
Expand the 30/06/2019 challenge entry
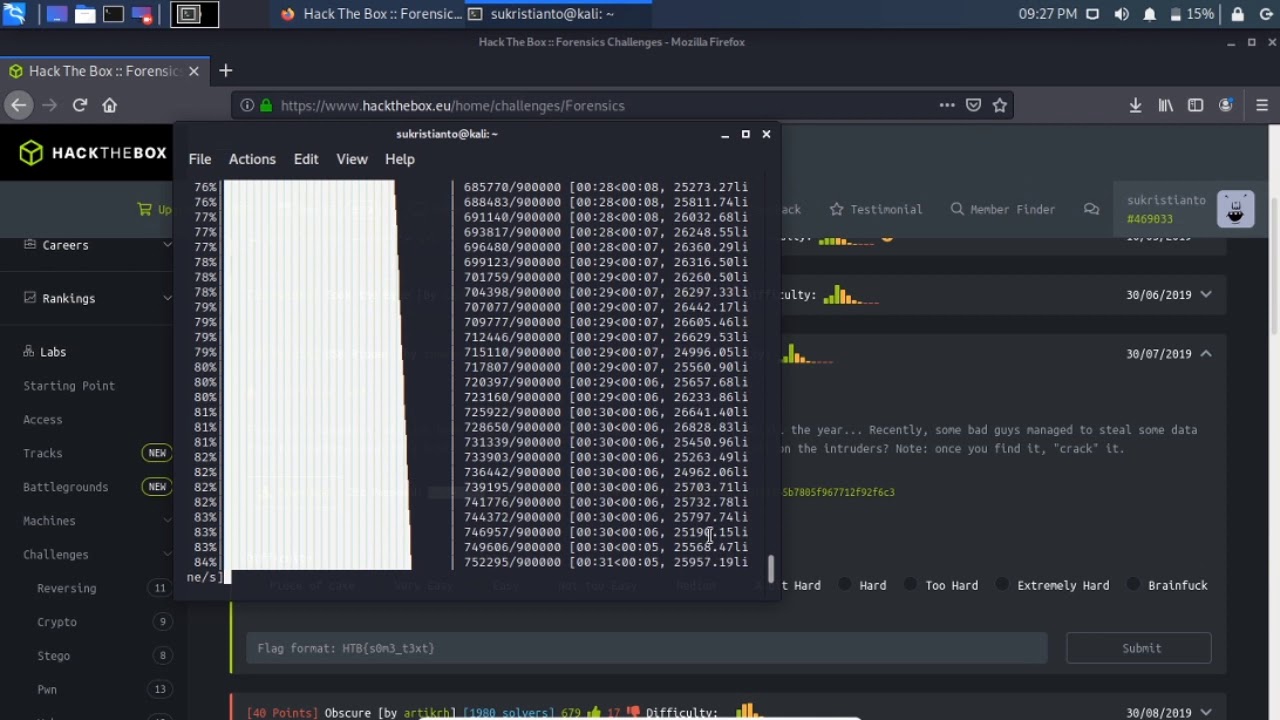pos(1206,295)
